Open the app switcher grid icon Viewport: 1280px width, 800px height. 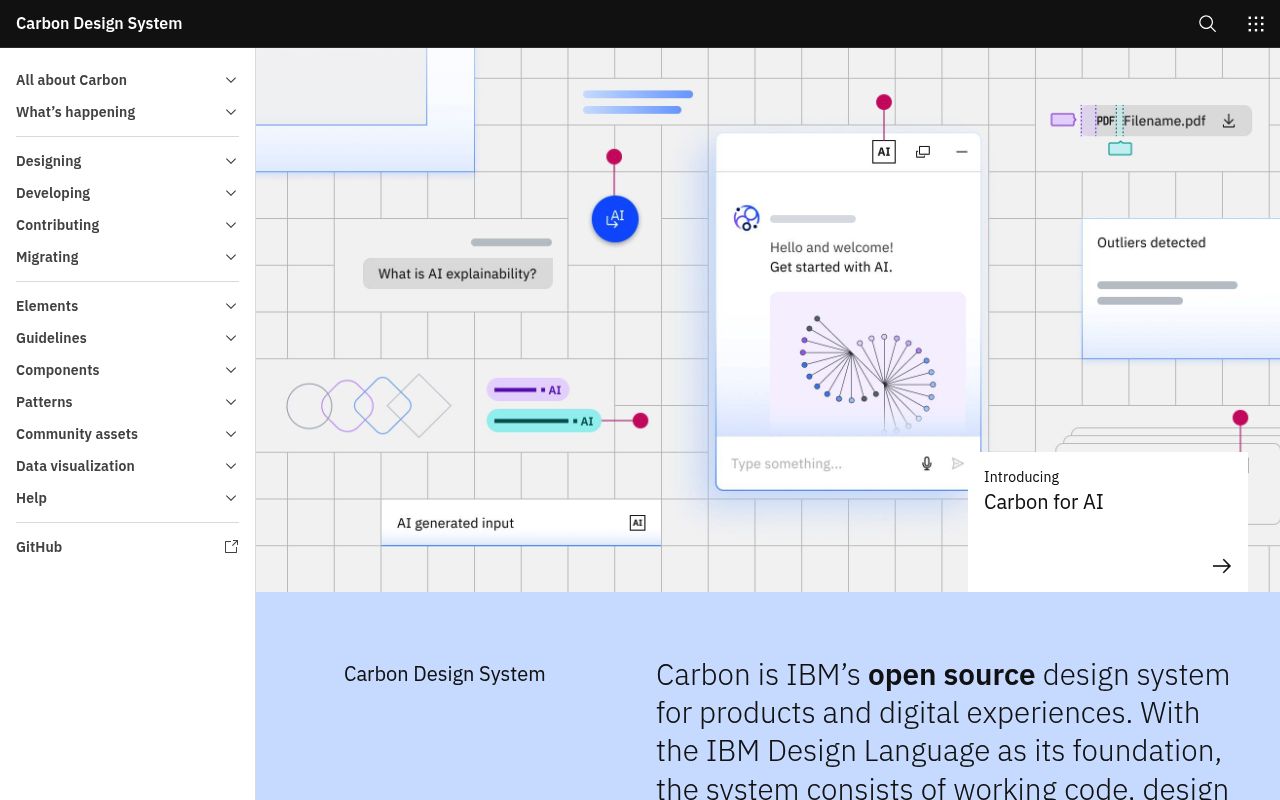(x=1255, y=23)
